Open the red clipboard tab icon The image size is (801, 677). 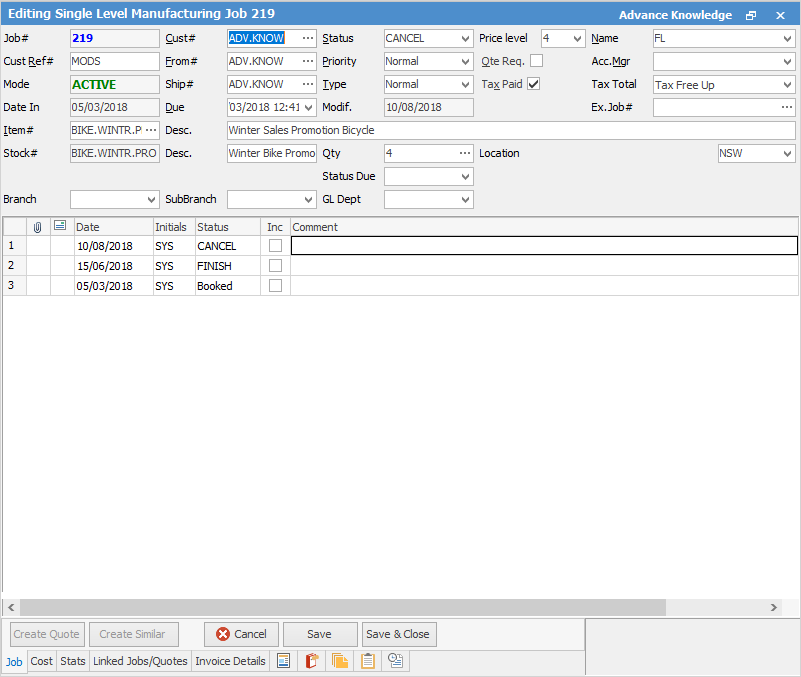pyautogui.click(x=312, y=661)
